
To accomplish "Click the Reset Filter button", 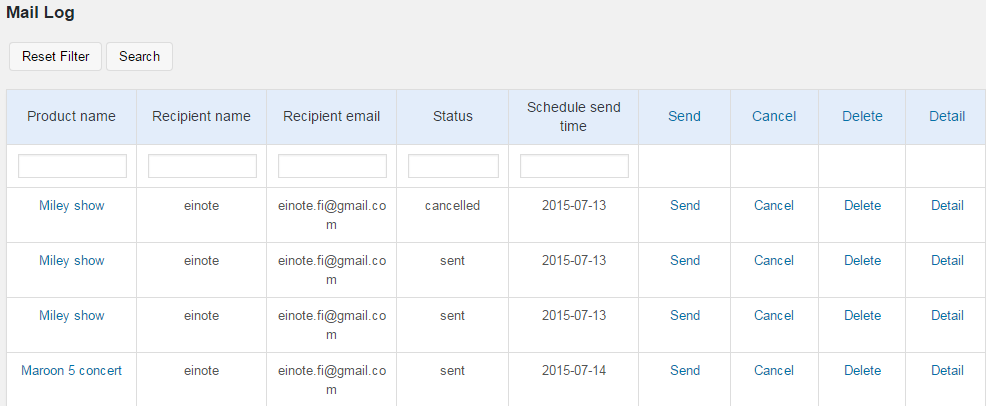I will (56, 57).
